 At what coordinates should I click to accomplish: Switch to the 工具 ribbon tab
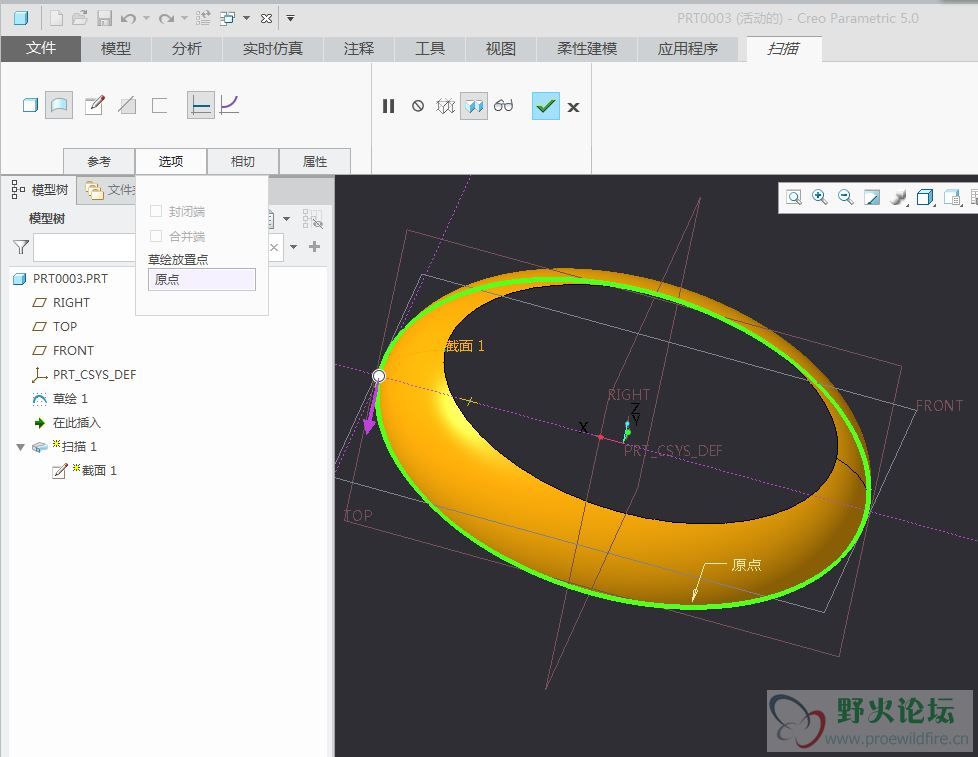pos(430,49)
